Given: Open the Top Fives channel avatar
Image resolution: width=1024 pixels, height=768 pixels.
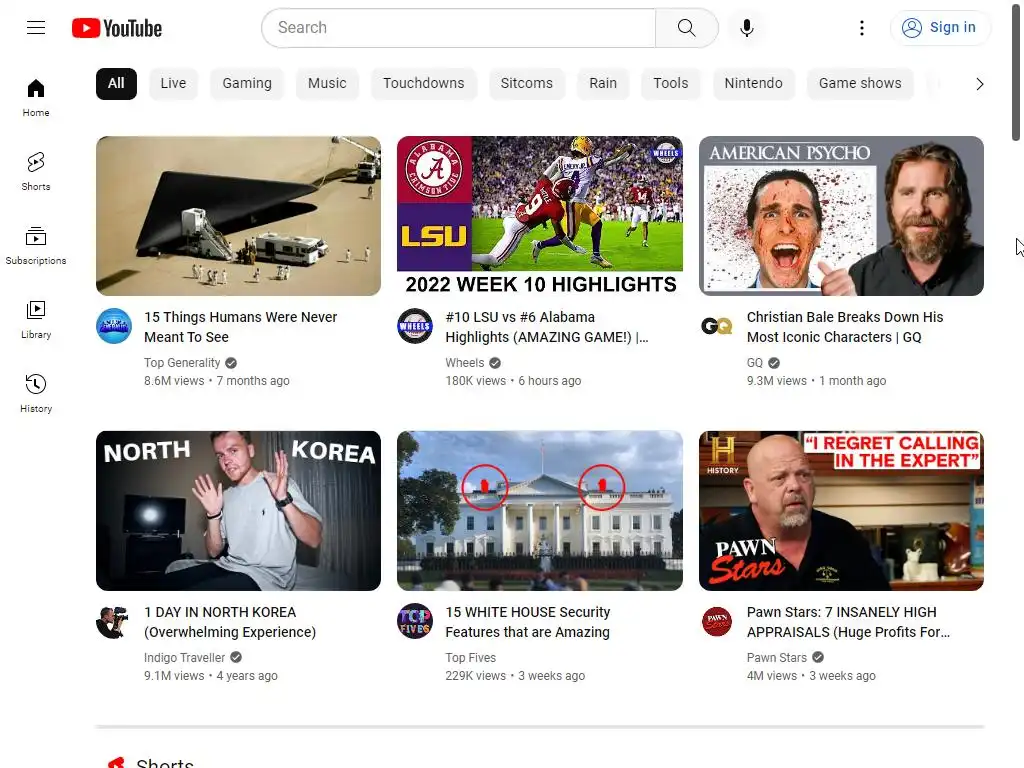Looking at the screenshot, I should 415,621.
